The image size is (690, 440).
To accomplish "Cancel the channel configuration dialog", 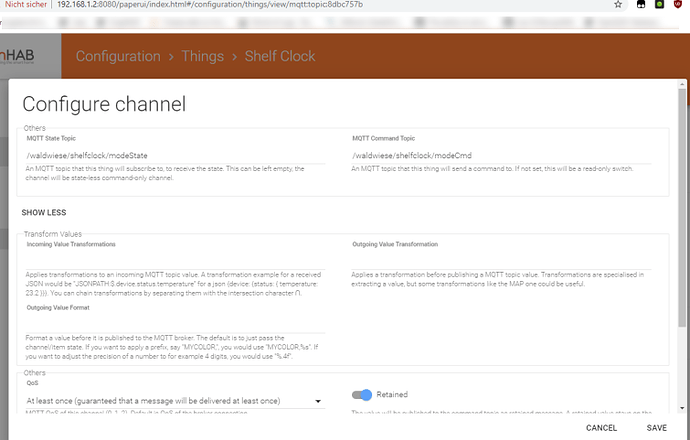I will [x=601, y=428].
